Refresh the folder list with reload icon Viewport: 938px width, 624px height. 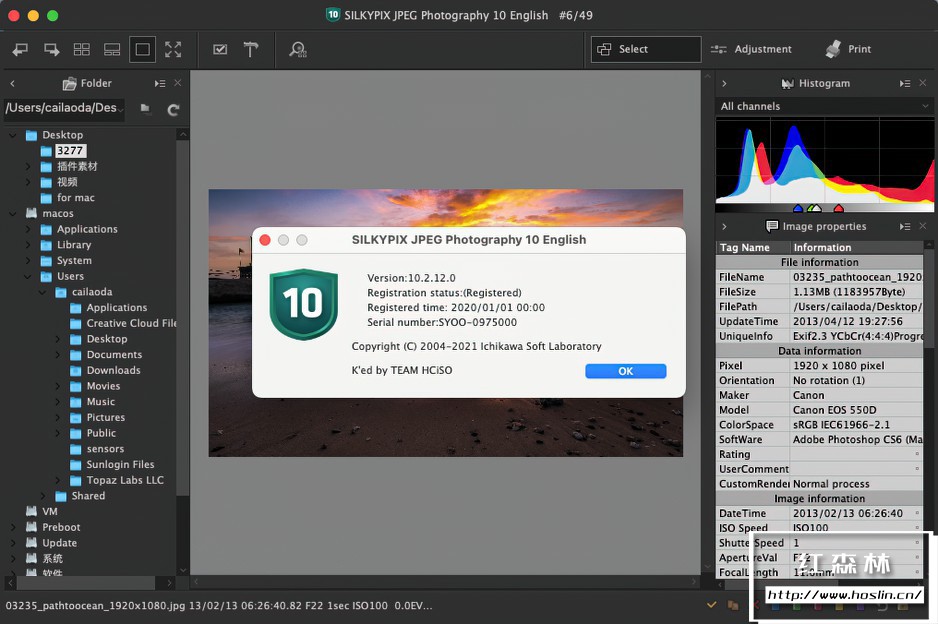173,109
